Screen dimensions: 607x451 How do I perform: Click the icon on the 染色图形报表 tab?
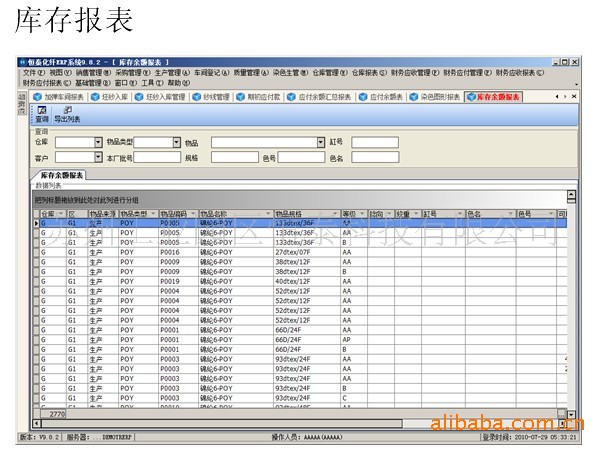(414, 97)
